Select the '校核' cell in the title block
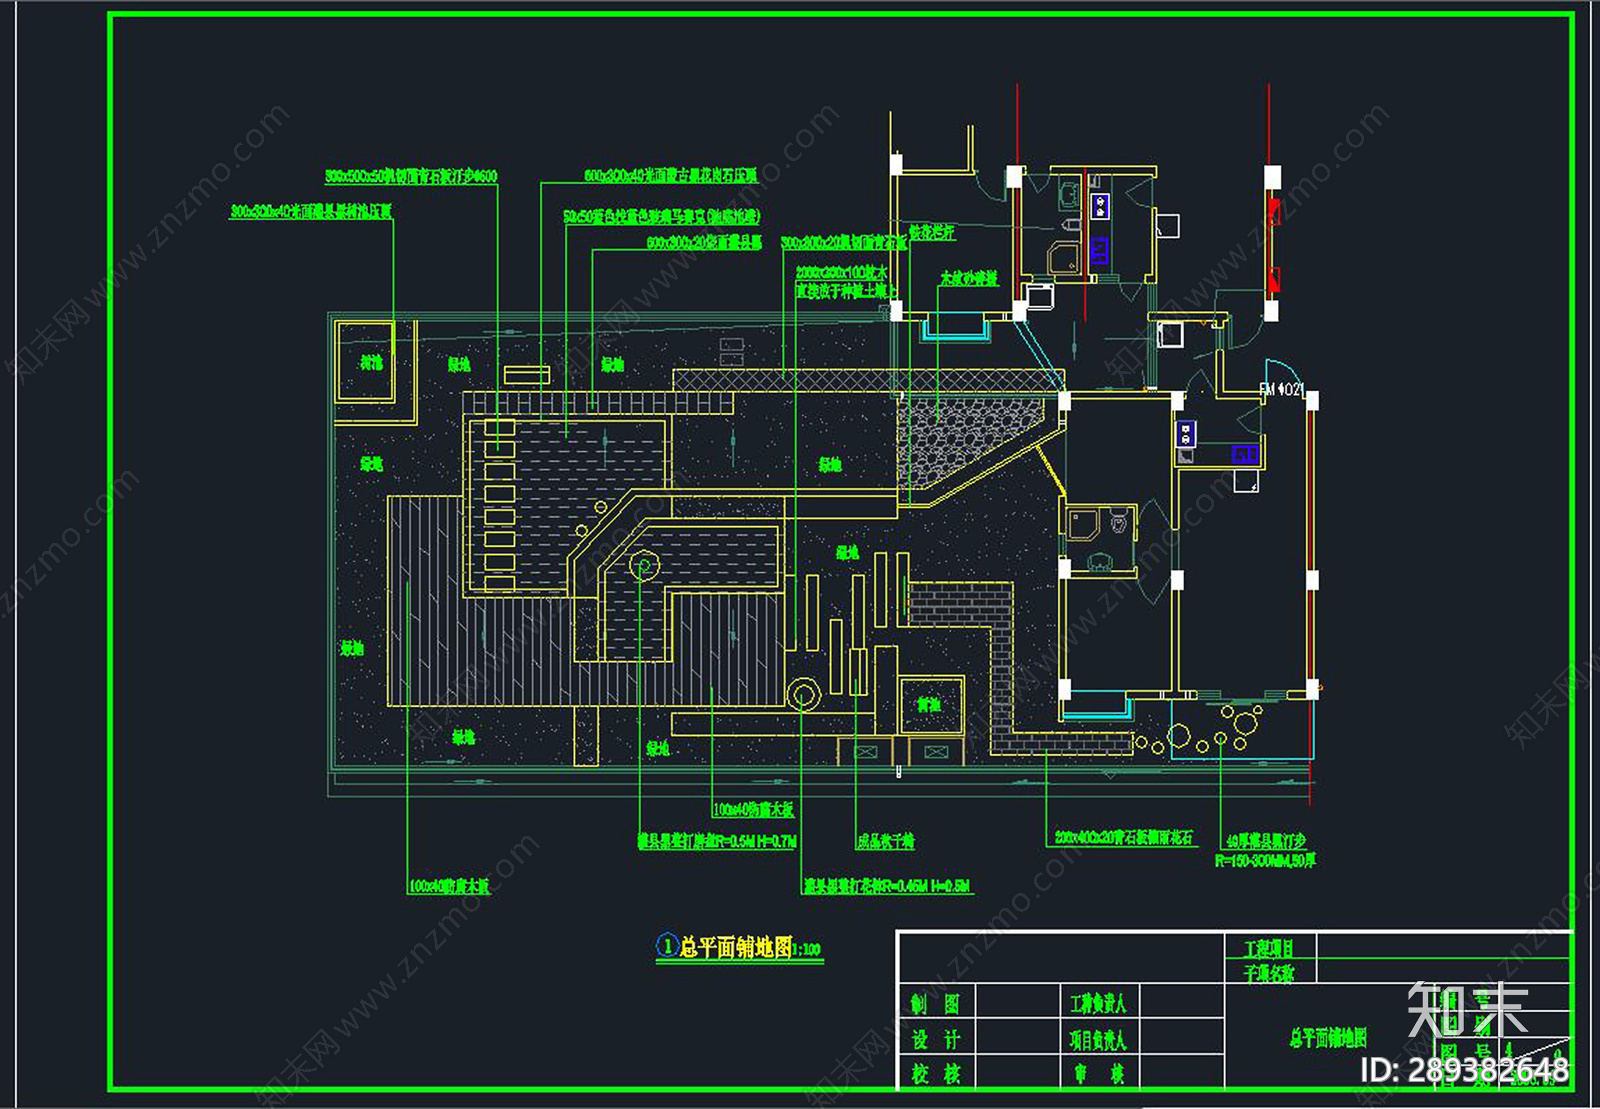Viewport: 1600px width, 1109px height. 935,1074
